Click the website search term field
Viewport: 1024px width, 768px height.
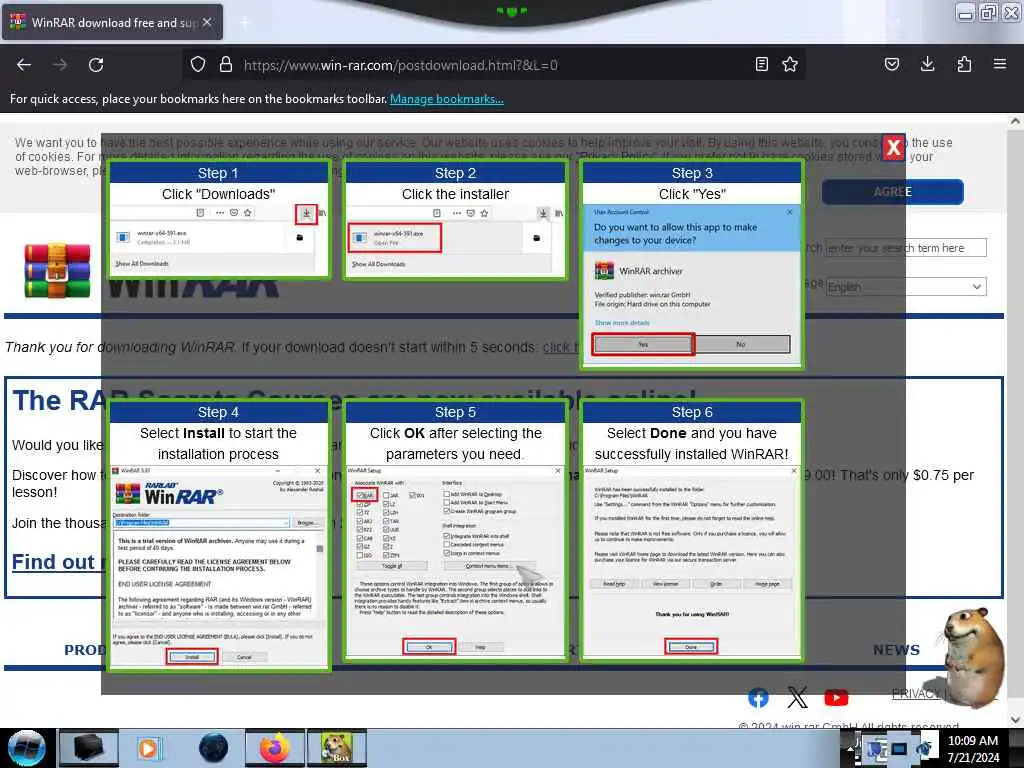tap(906, 248)
